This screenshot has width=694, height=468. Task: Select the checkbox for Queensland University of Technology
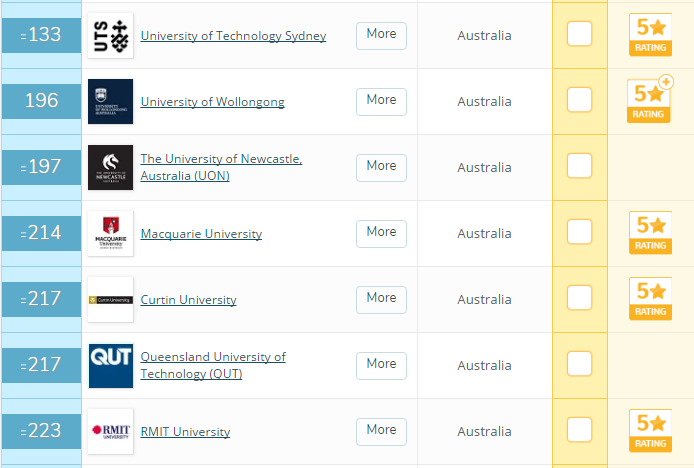pos(579,364)
